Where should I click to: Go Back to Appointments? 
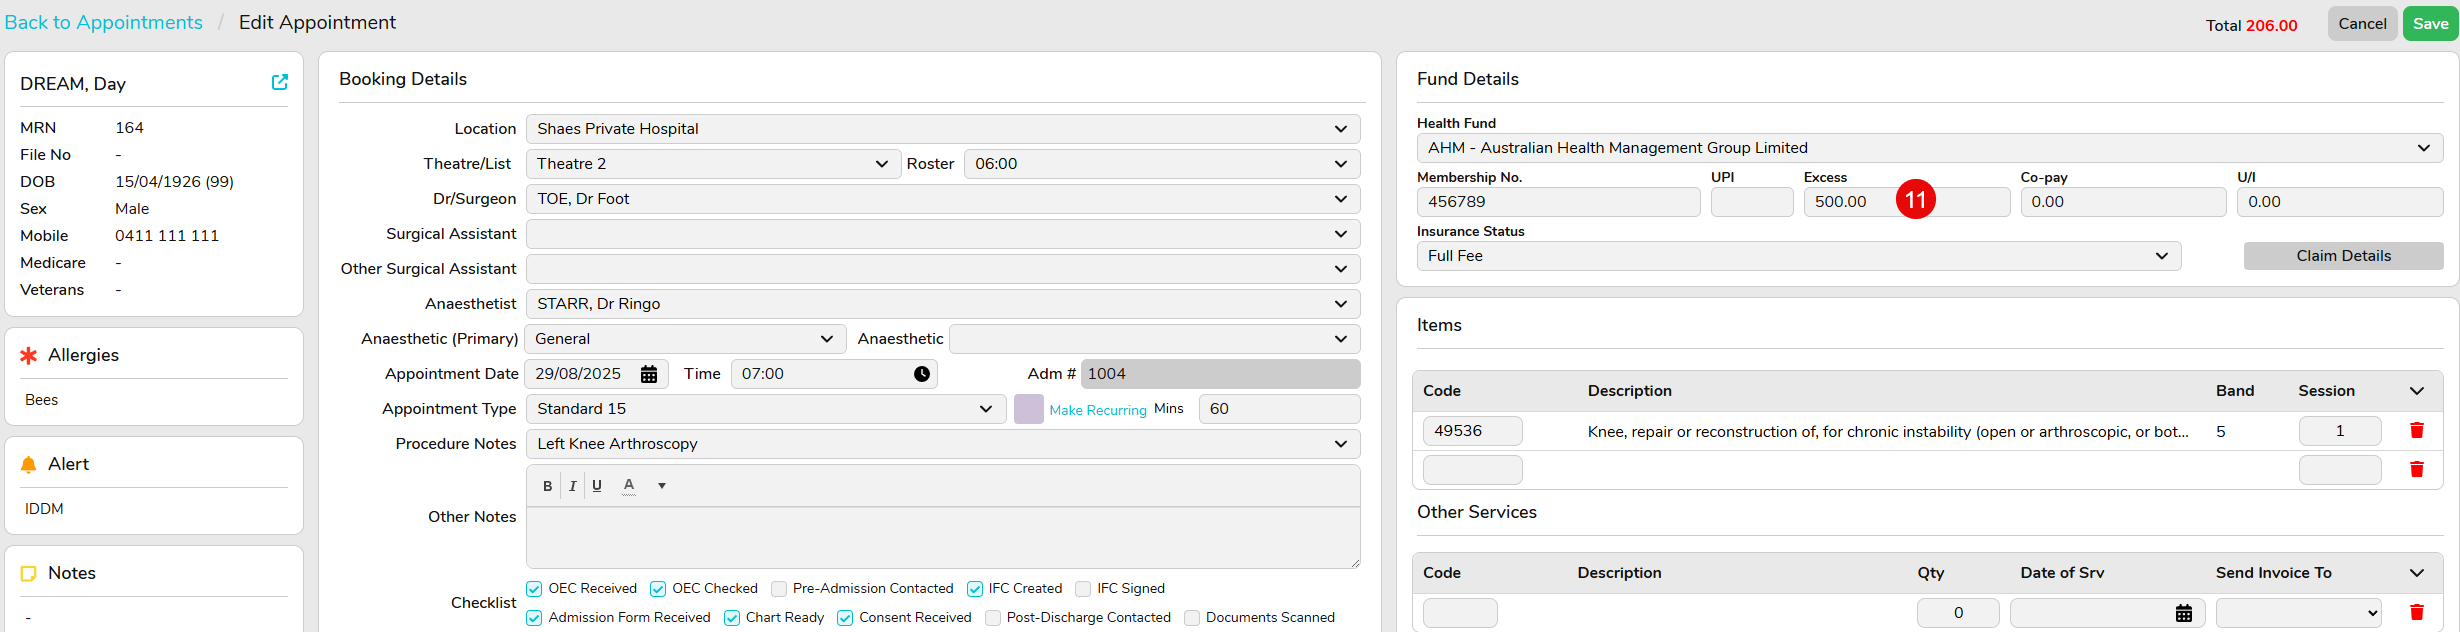point(104,22)
